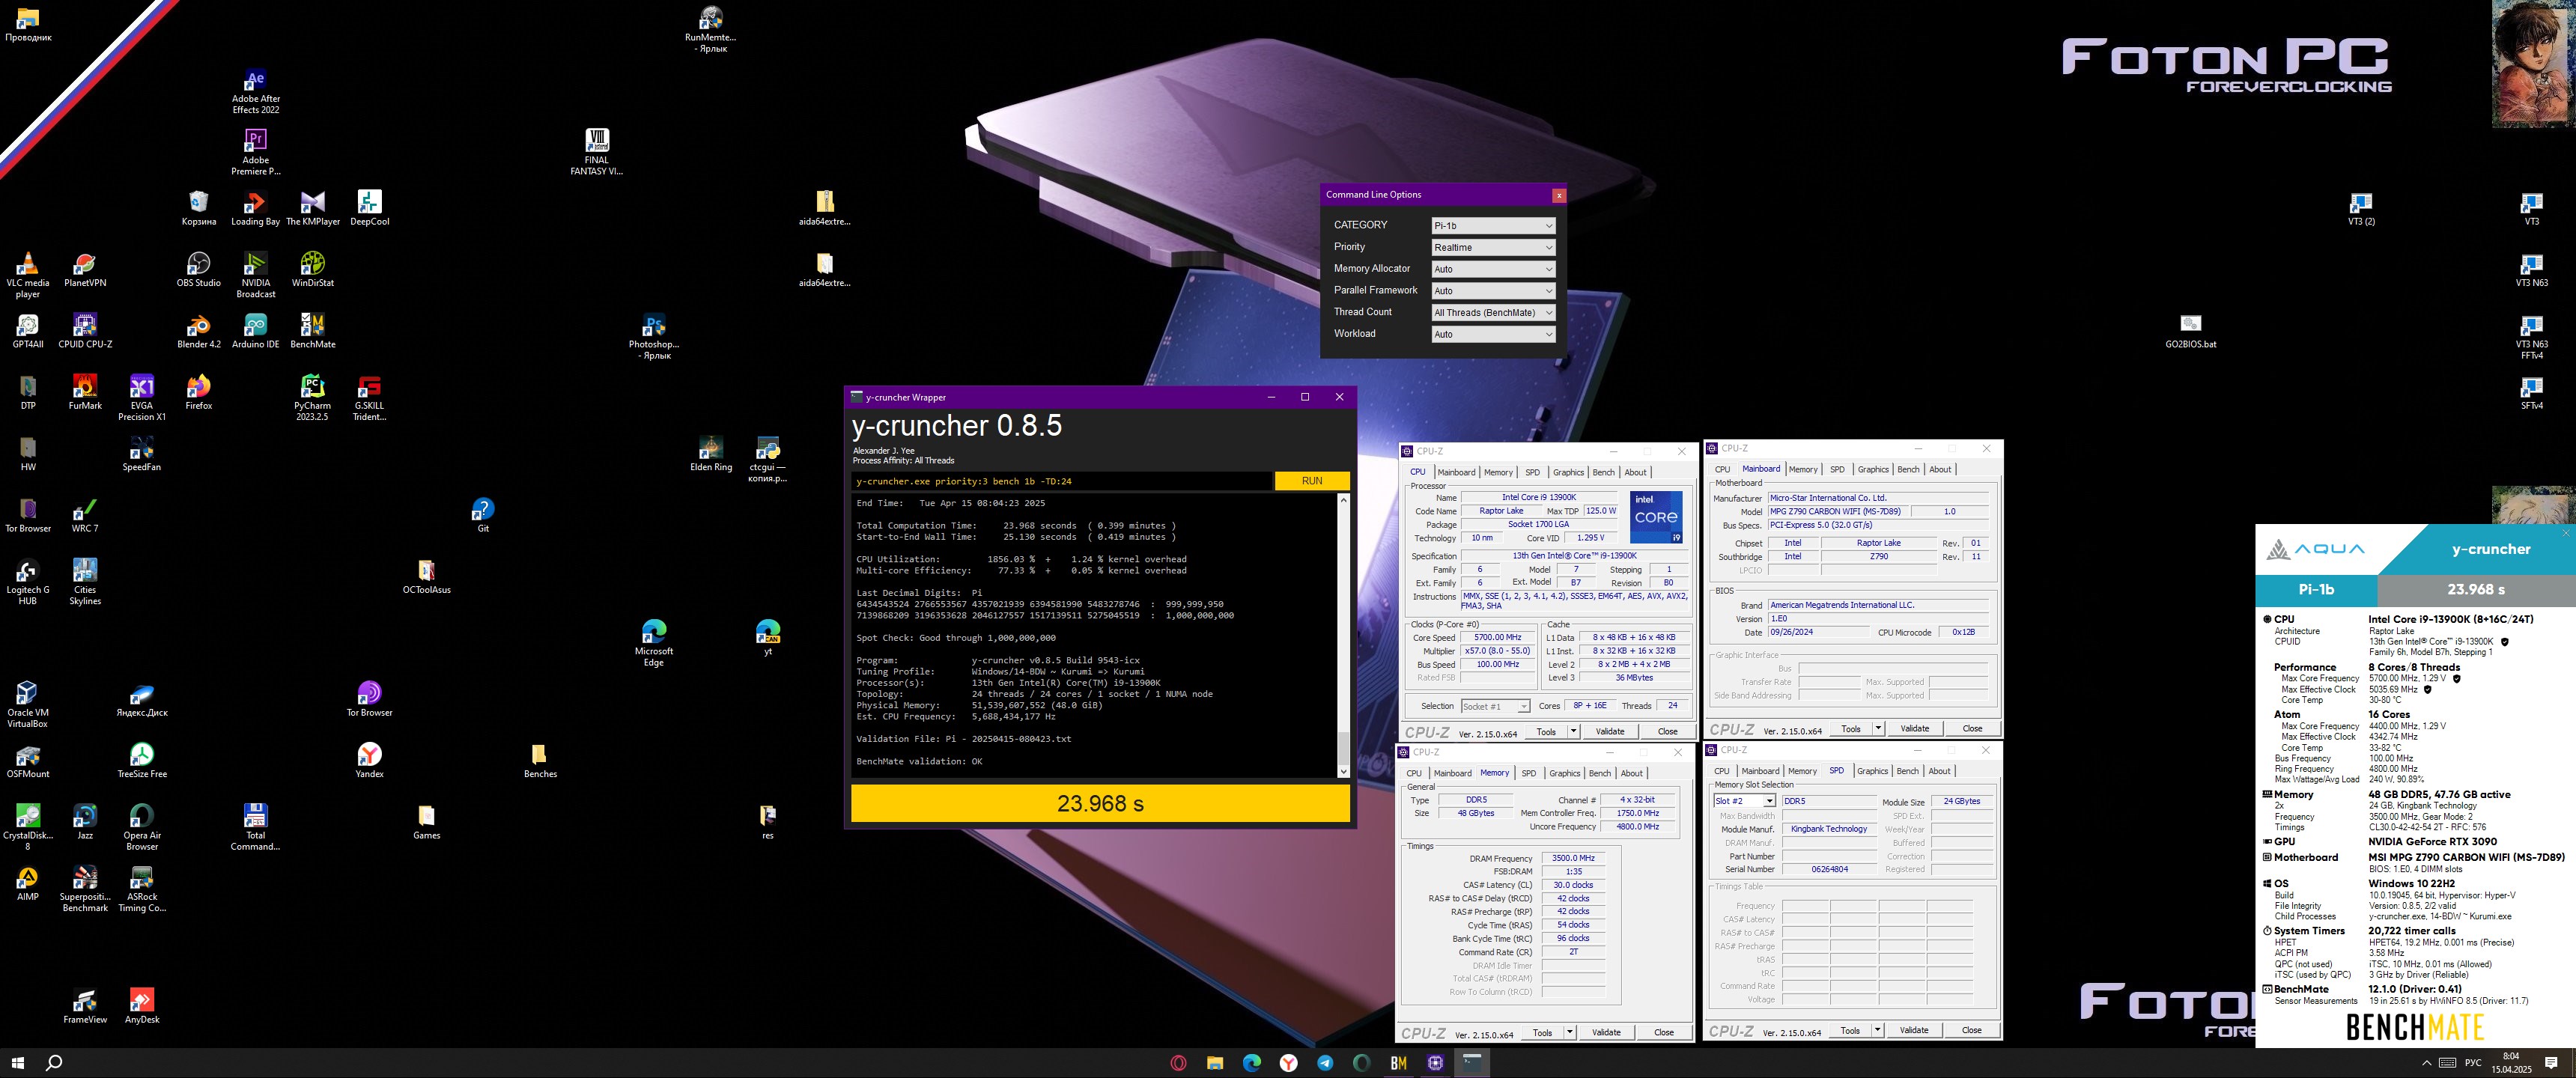Expand the Parallel Framework dropdown
The width and height of the screenshot is (2576, 1078).
pyautogui.click(x=1493, y=291)
